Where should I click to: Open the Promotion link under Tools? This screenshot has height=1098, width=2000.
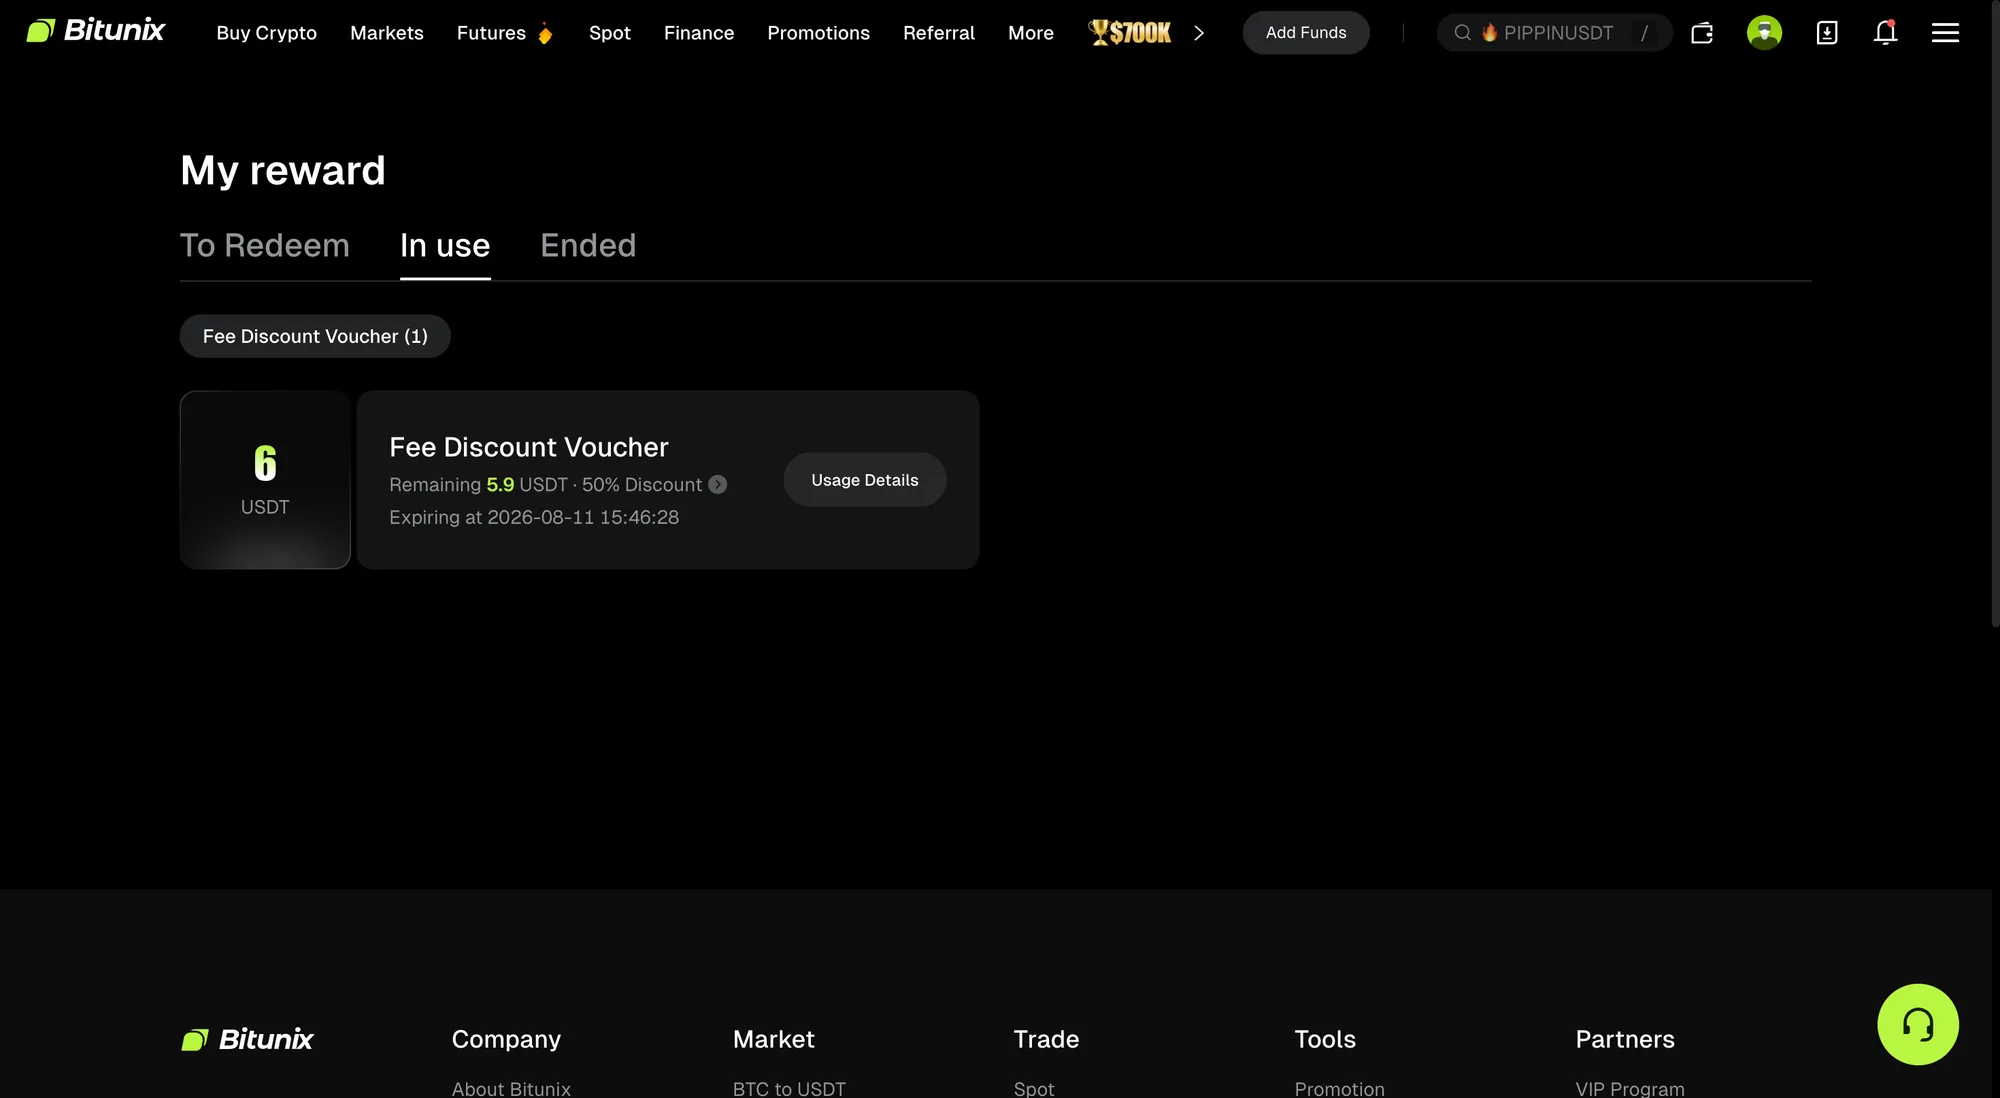(1339, 1088)
